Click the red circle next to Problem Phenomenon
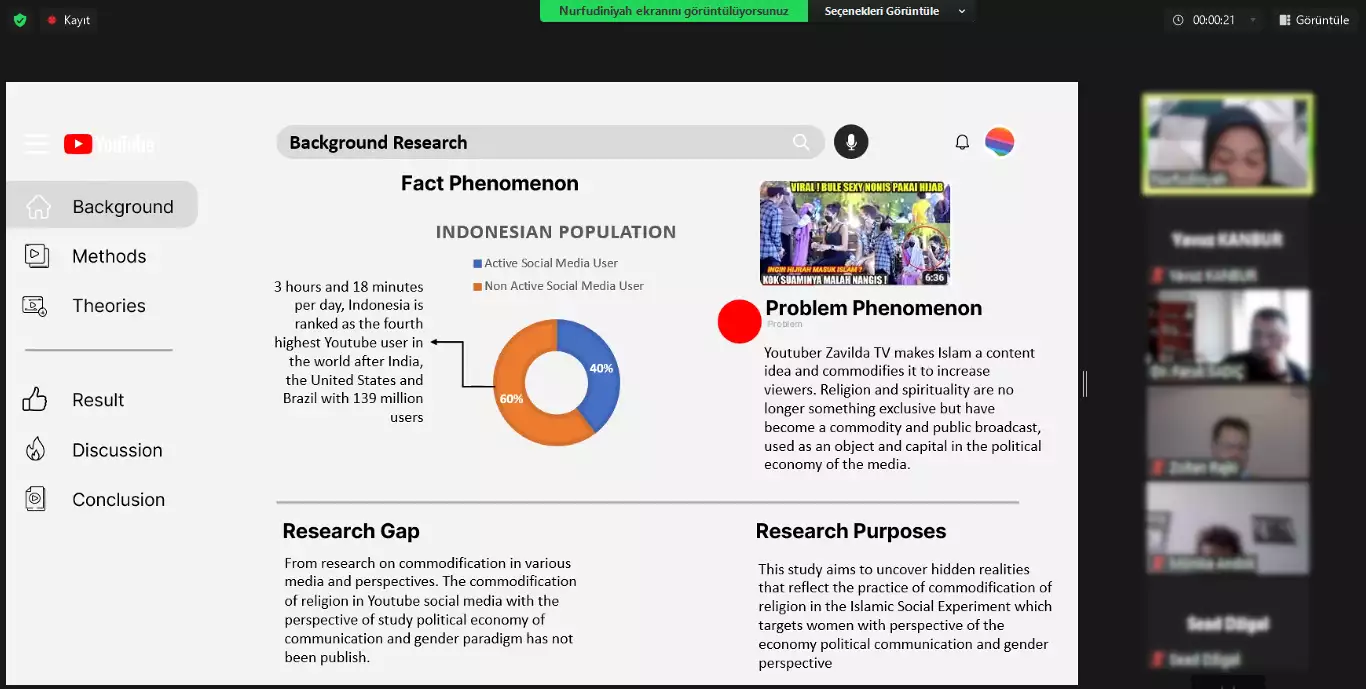The width and height of the screenshot is (1366, 689). coord(739,322)
